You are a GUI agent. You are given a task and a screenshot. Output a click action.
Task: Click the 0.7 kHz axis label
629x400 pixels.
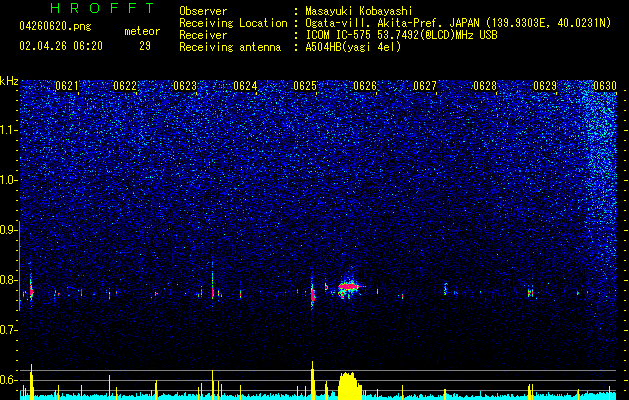point(9,330)
